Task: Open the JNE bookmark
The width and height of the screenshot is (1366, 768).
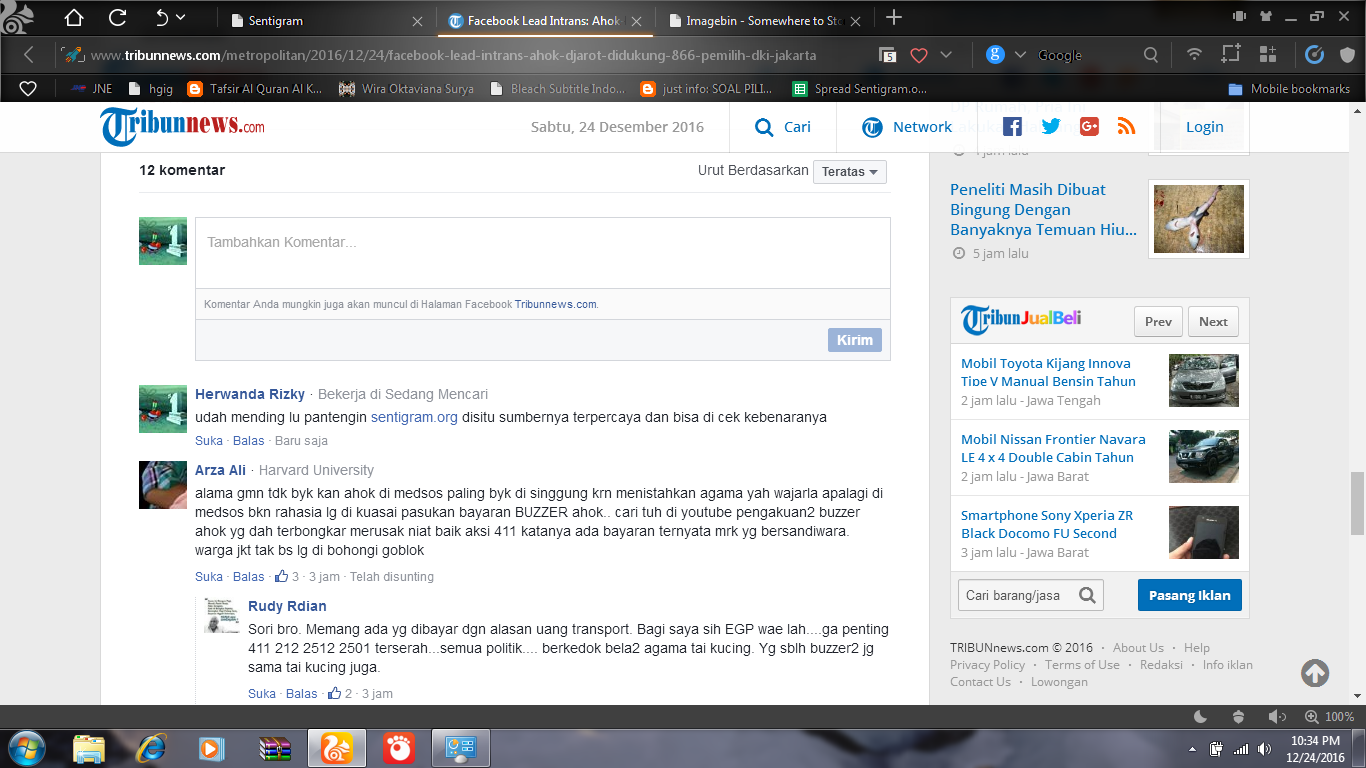Action: [92, 88]
